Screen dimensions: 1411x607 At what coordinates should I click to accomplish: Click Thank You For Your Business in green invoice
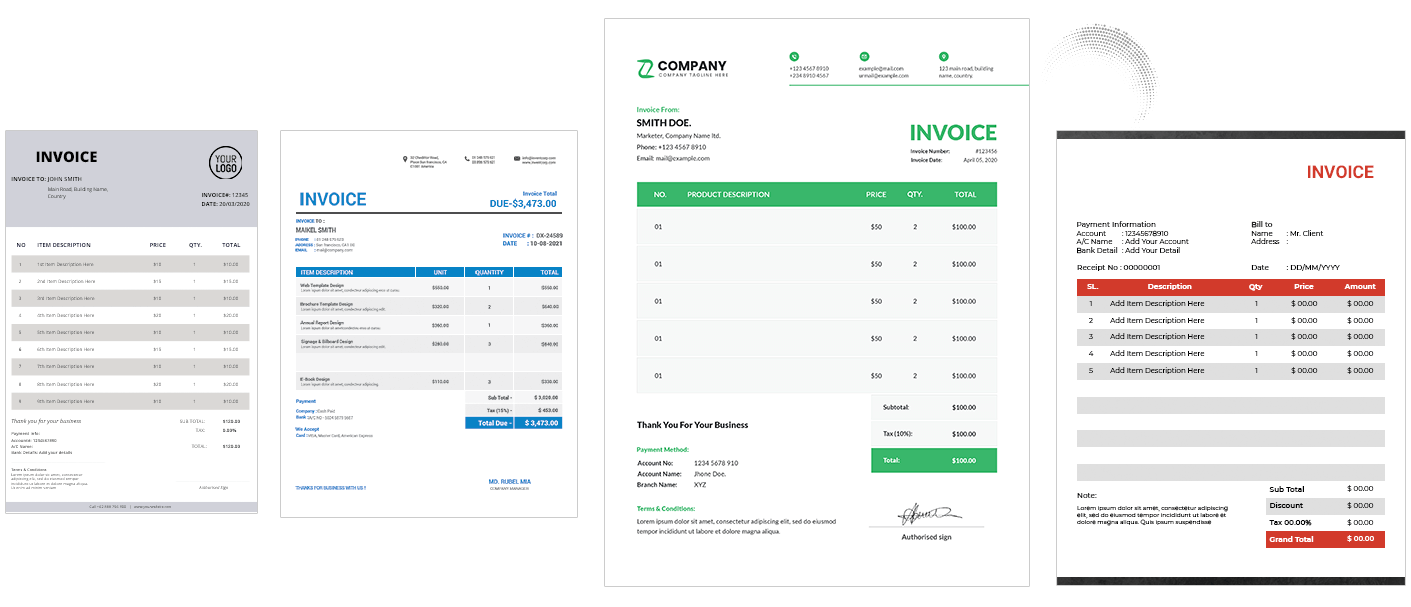click(692, 425)
